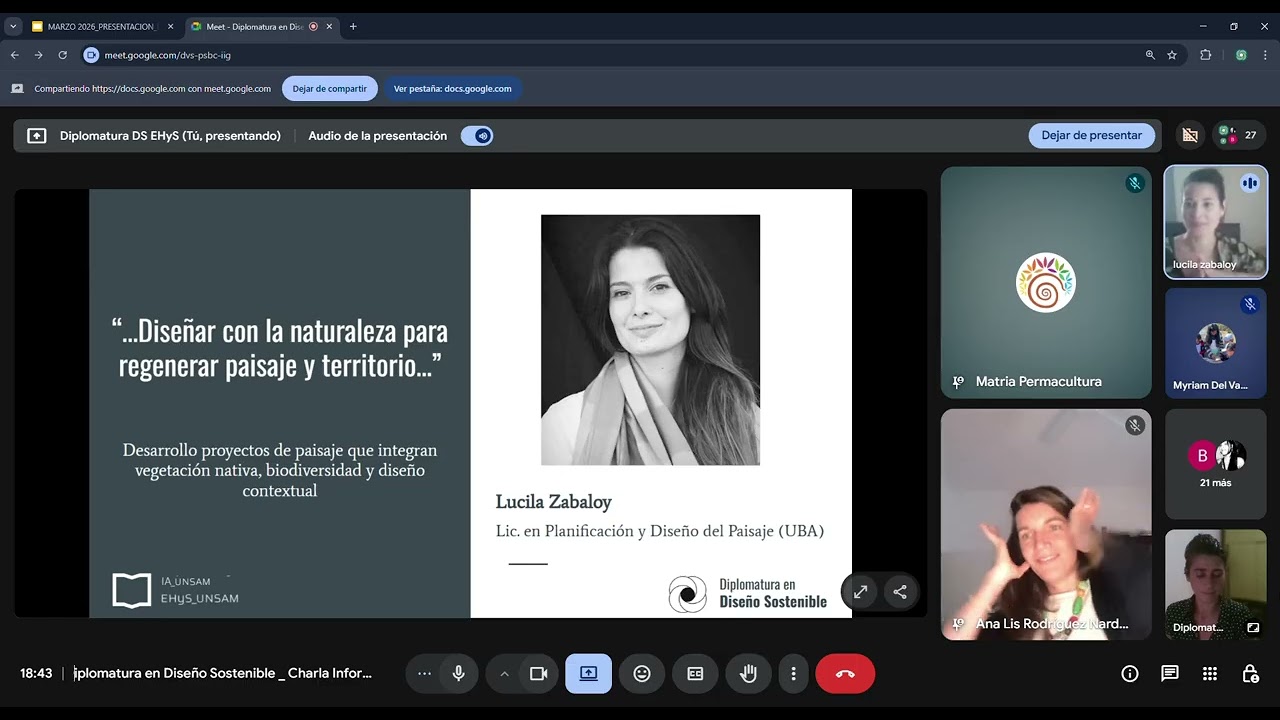Open the activities grid icon

point(1210,674)
